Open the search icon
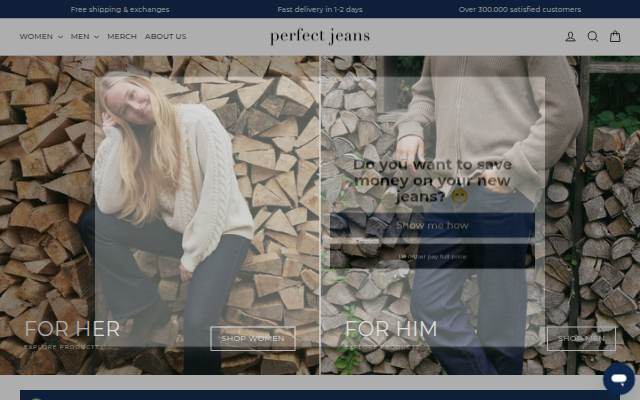 pos(593,36)
